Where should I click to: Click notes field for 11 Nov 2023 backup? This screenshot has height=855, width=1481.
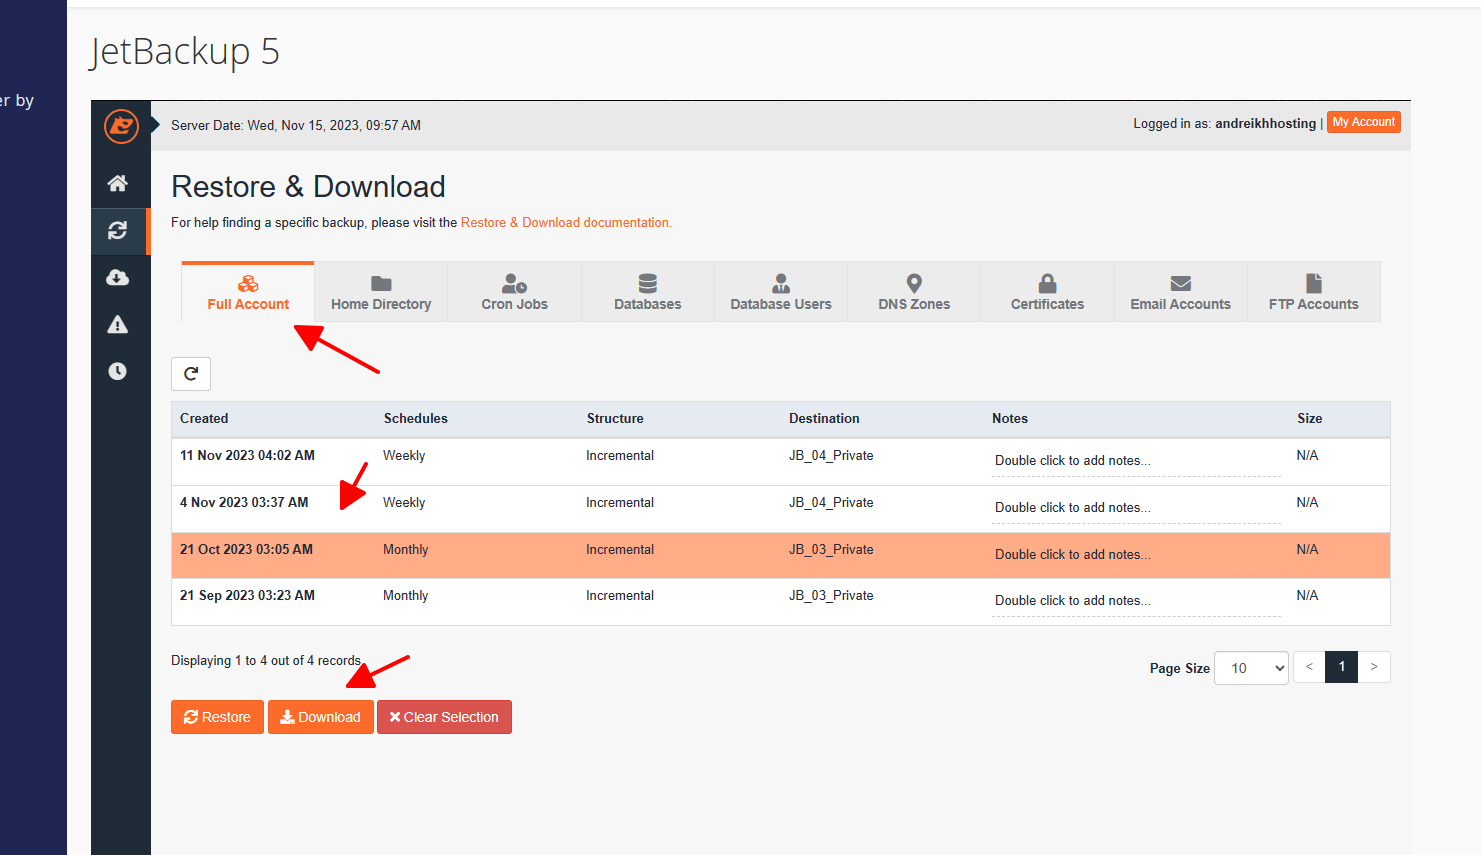1136,461
